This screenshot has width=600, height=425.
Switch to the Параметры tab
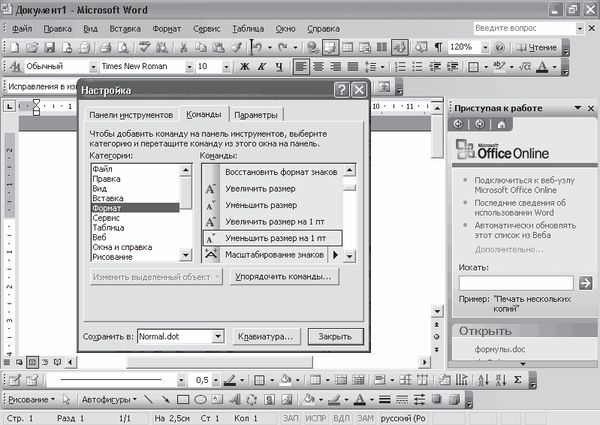257,115
